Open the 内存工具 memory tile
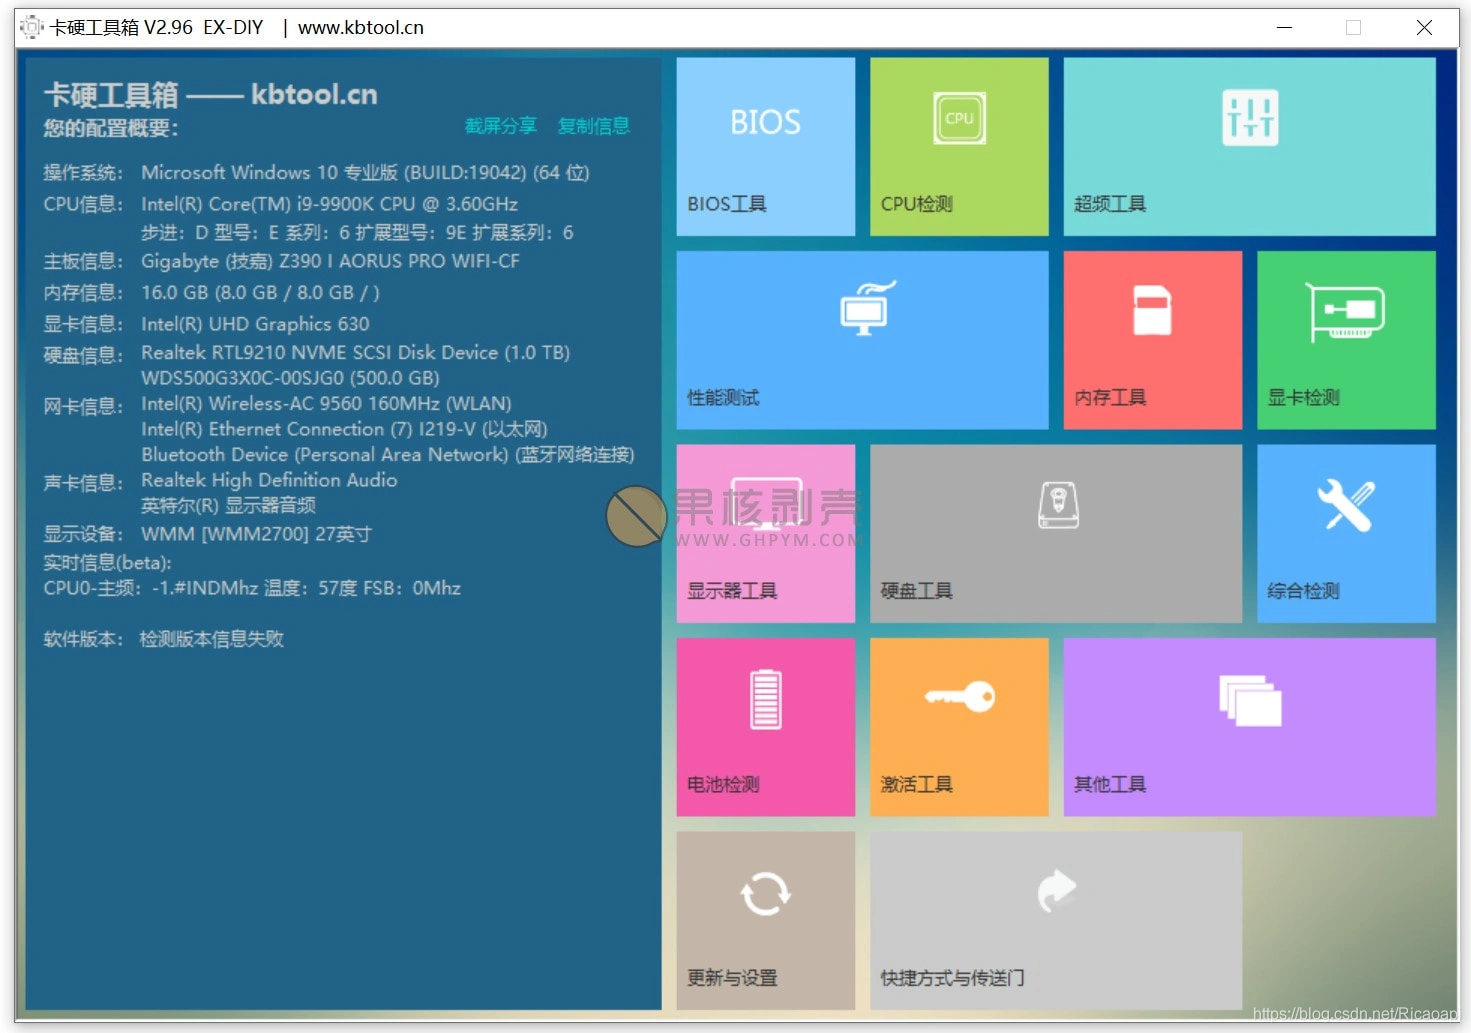 (x=1153, y=340)
